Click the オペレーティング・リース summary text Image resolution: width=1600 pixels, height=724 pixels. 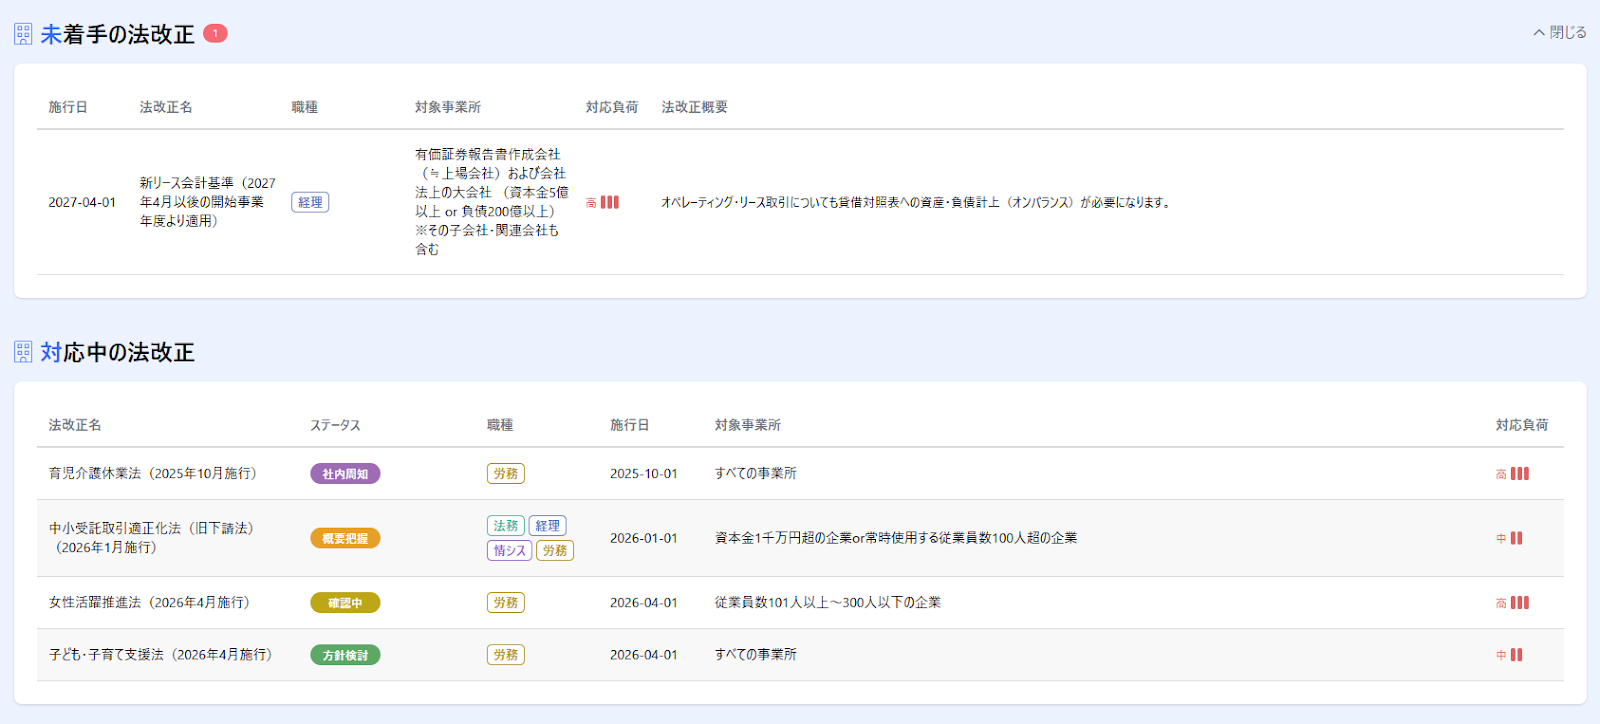(x=916, y=202)
